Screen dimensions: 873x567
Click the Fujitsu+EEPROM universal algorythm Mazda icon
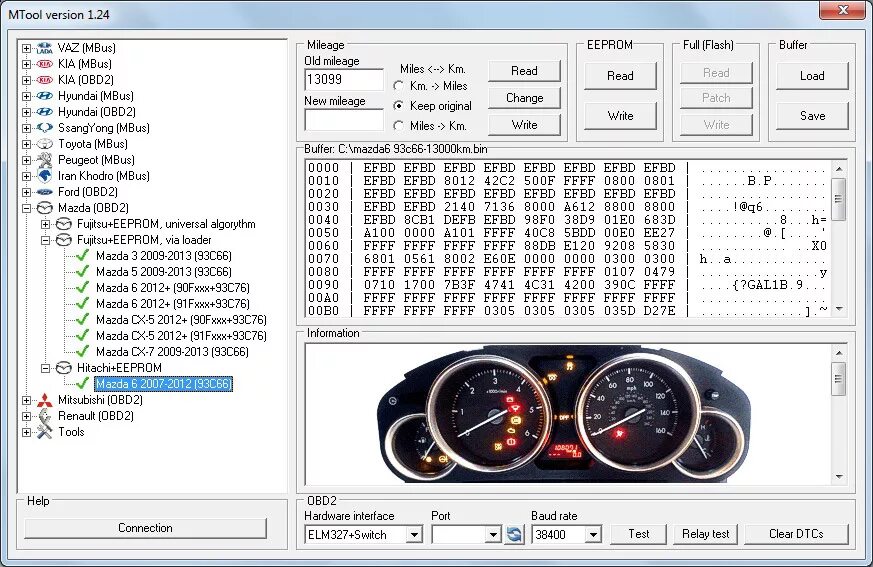64,224
